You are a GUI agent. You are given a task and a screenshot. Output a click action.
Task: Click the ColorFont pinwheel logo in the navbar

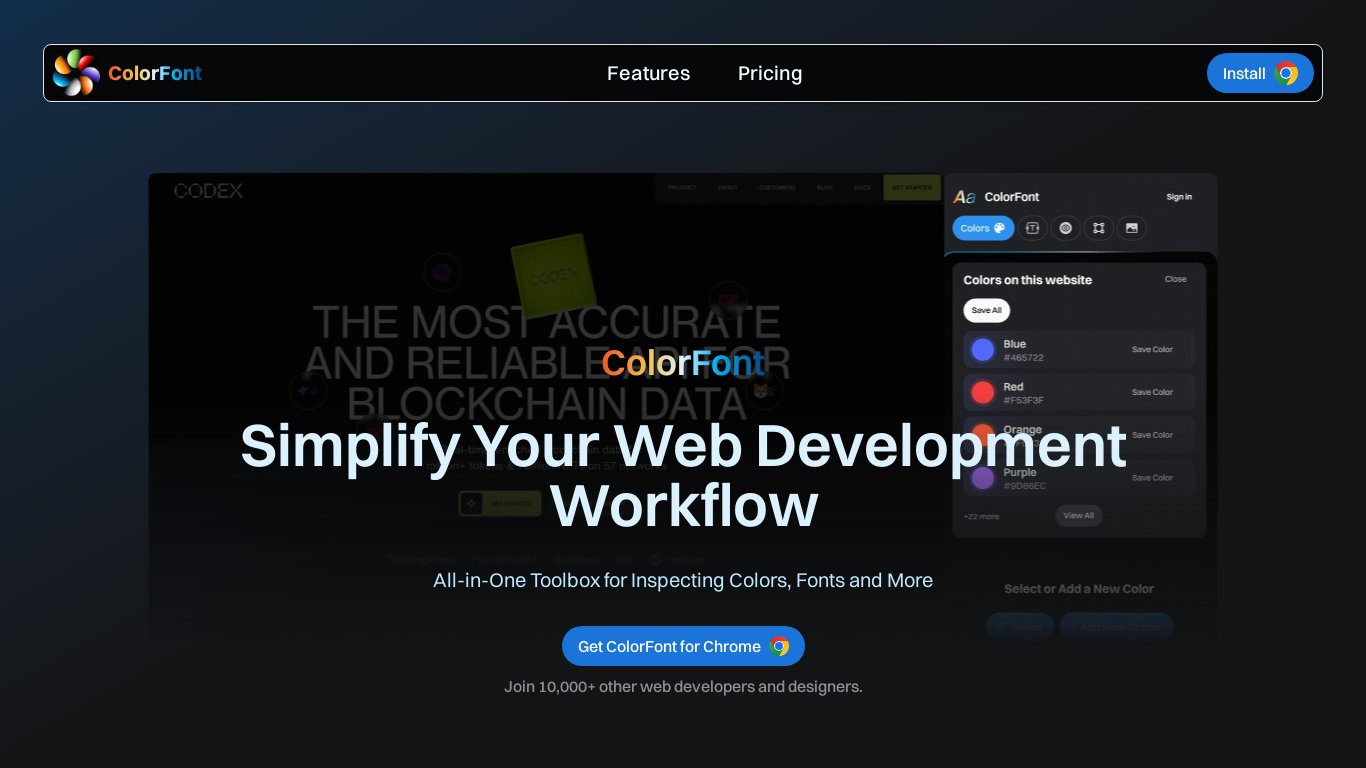76,73
